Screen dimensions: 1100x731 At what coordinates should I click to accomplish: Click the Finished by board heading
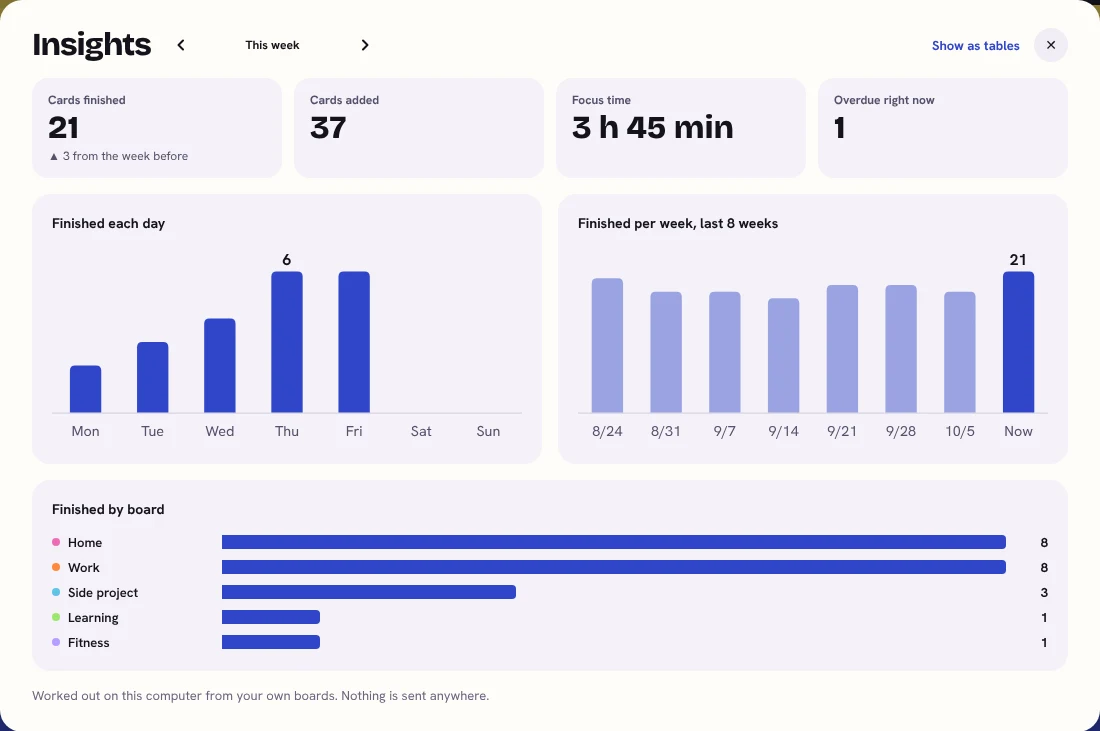coord(108,509)
